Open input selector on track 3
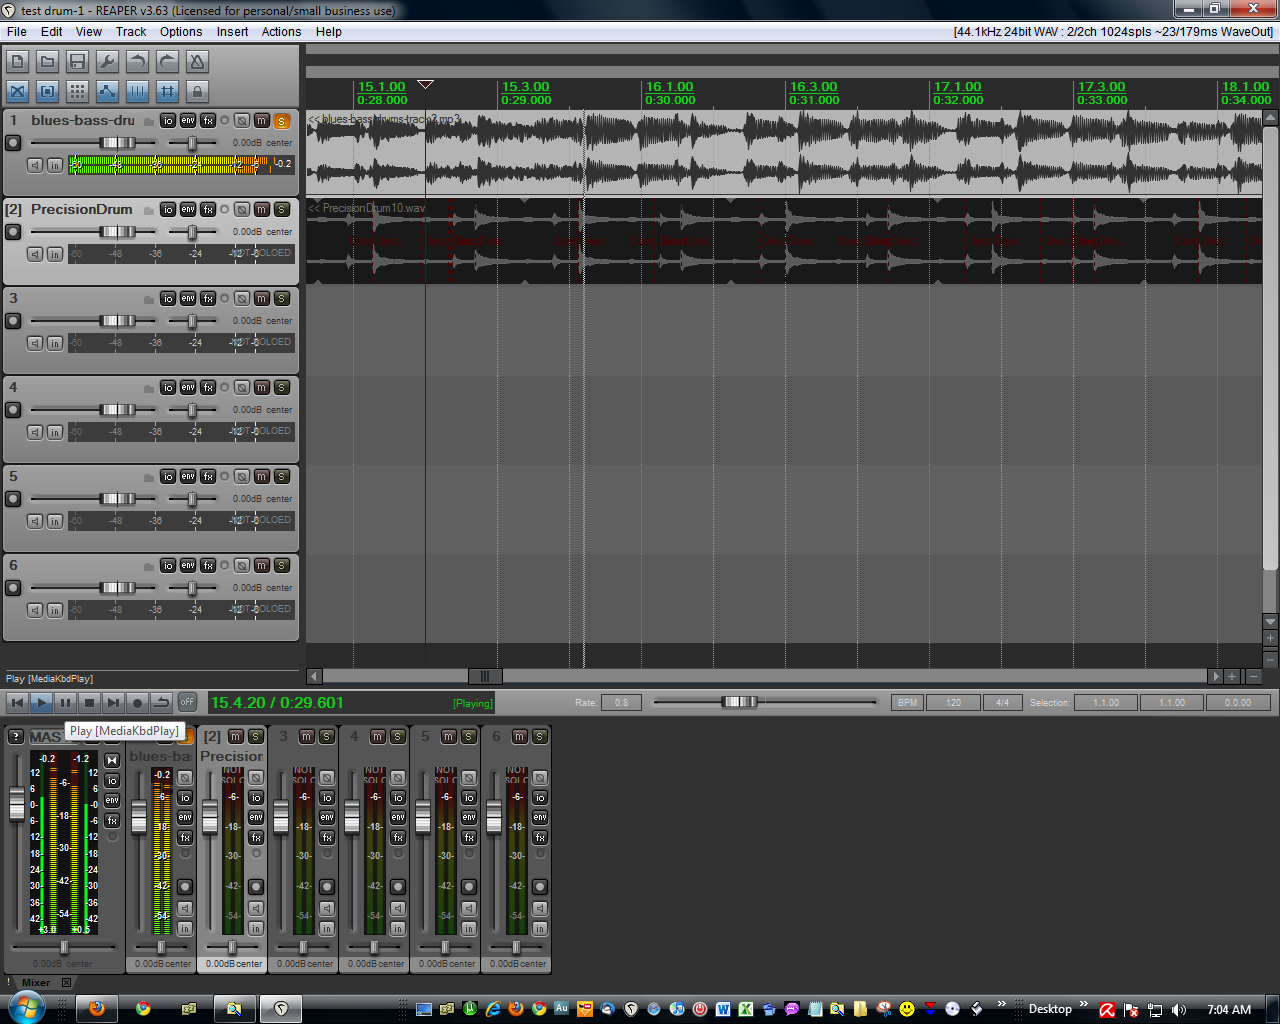 (x=55, y=343)
